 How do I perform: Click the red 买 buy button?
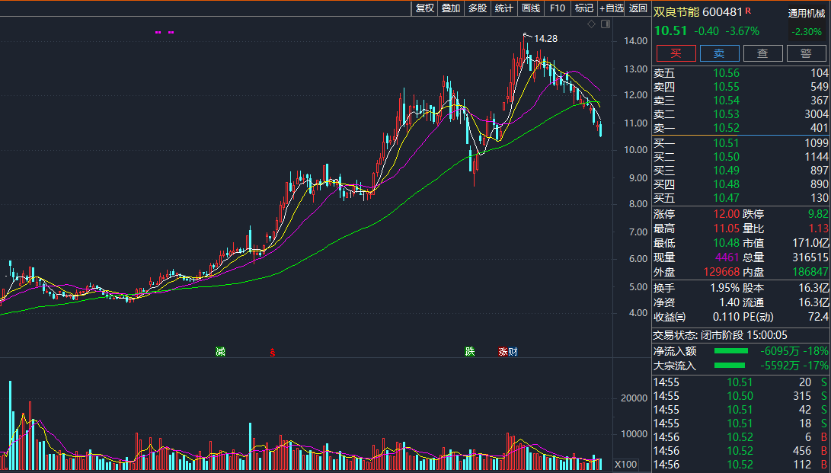pyautogui.click(x=675, y=54)
